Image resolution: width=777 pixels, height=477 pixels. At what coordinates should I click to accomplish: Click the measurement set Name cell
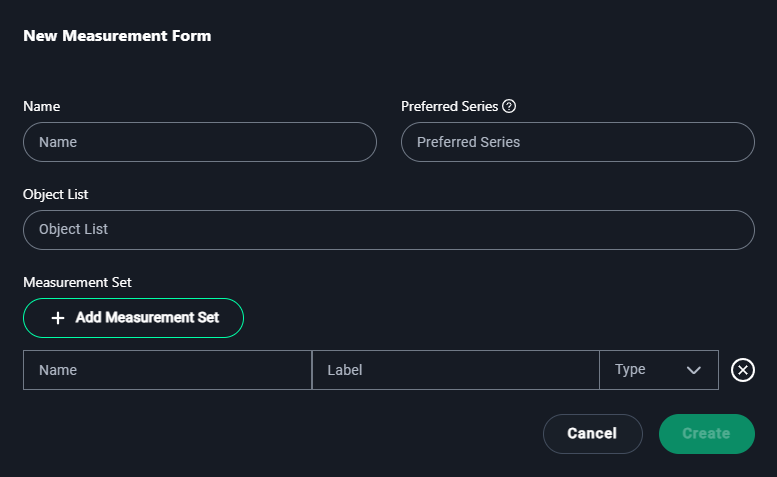click(167, 370)
